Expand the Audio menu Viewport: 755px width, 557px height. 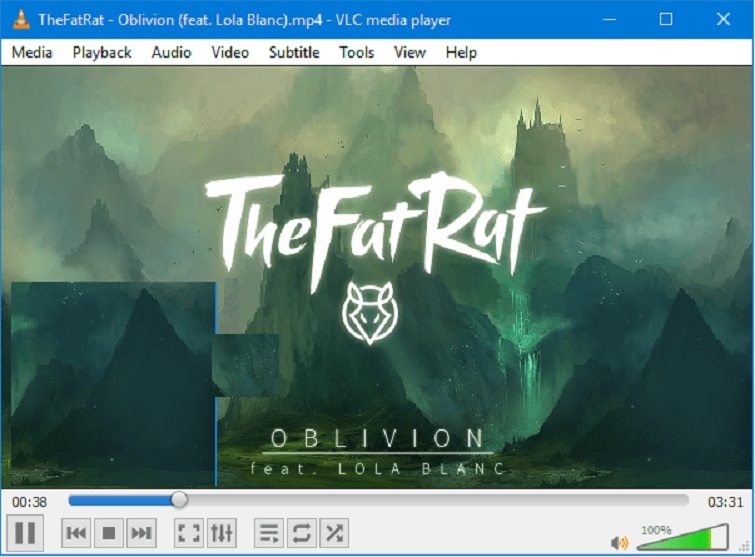(x=171, y=52)
